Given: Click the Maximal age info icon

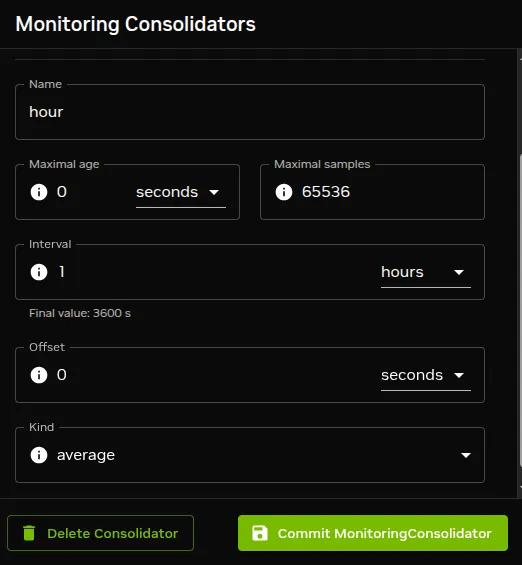Looking at the screenshot, I should (x=39, y=192).
